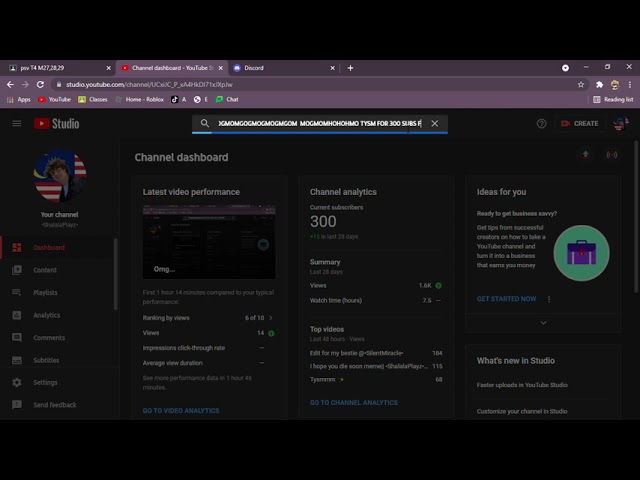The image size is (640, 480).
Task: Open the Reading list
Action: click(x=613, y=99)
